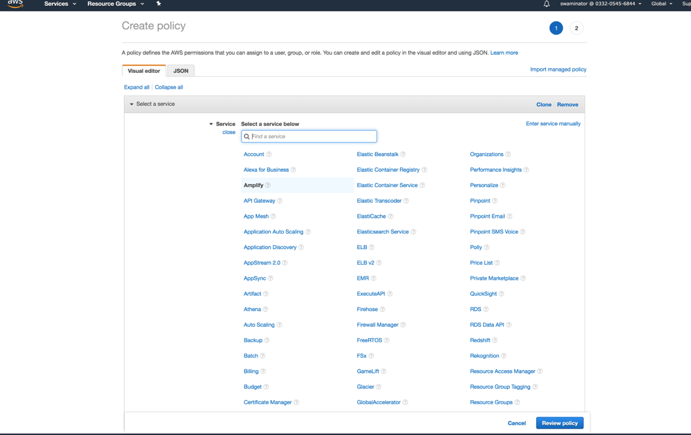
Task: Click help icon next to Account
Action: click(269, 154)
